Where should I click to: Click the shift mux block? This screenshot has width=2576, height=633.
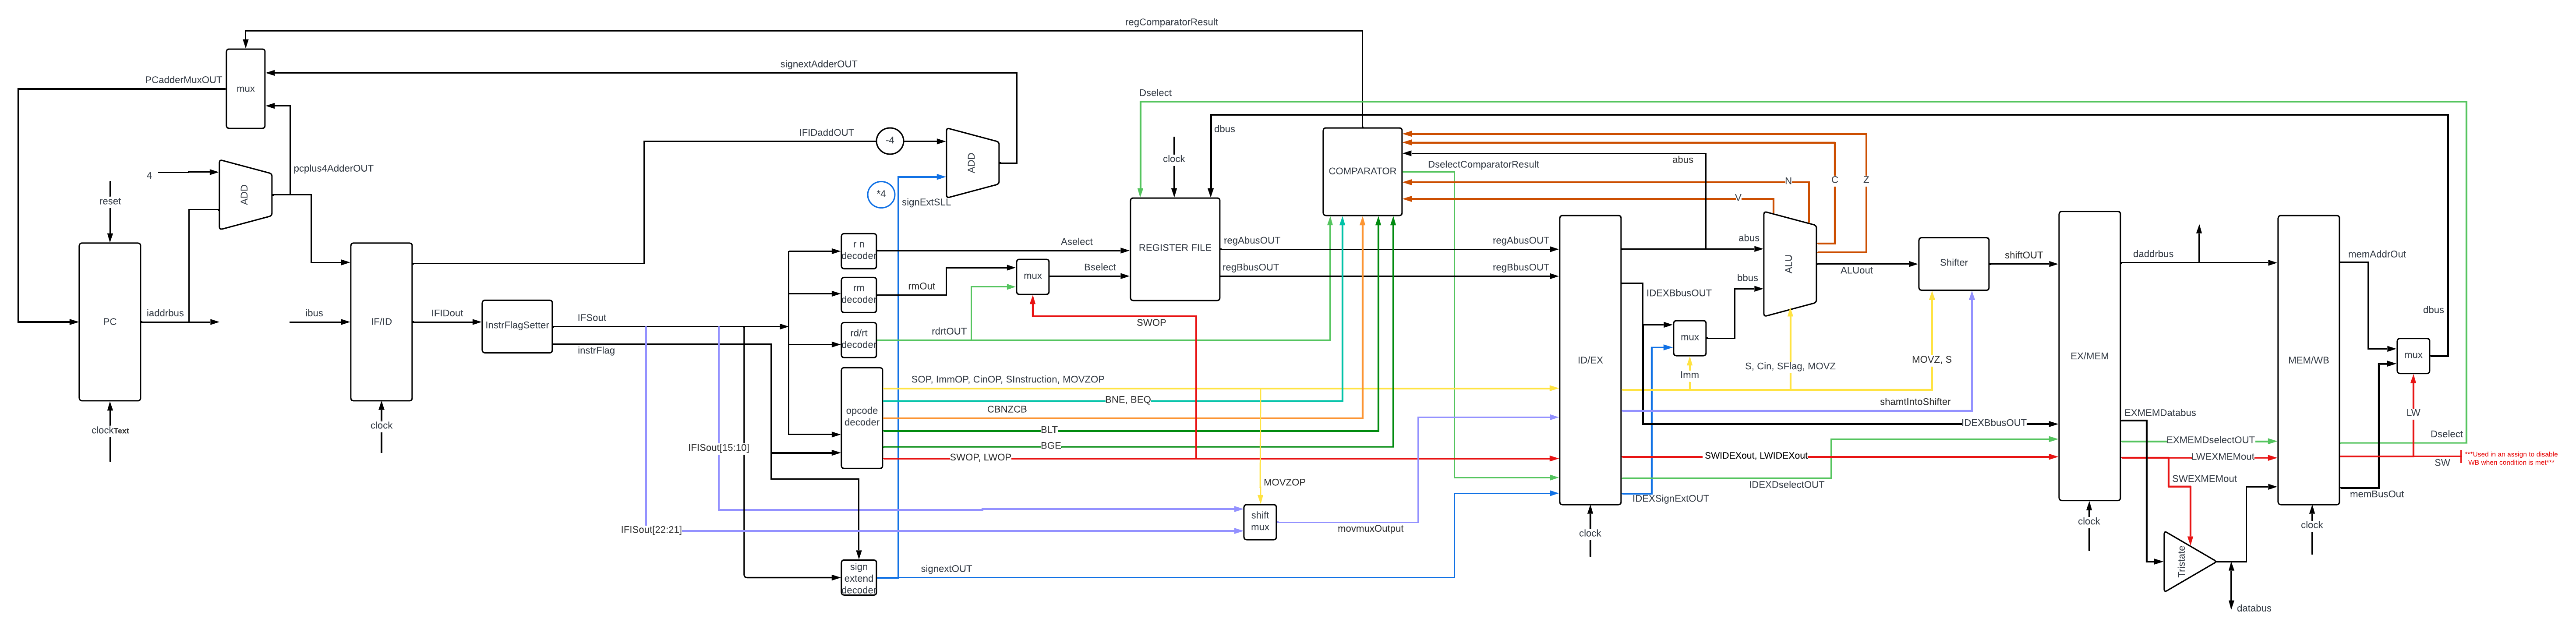(1260, 522)
